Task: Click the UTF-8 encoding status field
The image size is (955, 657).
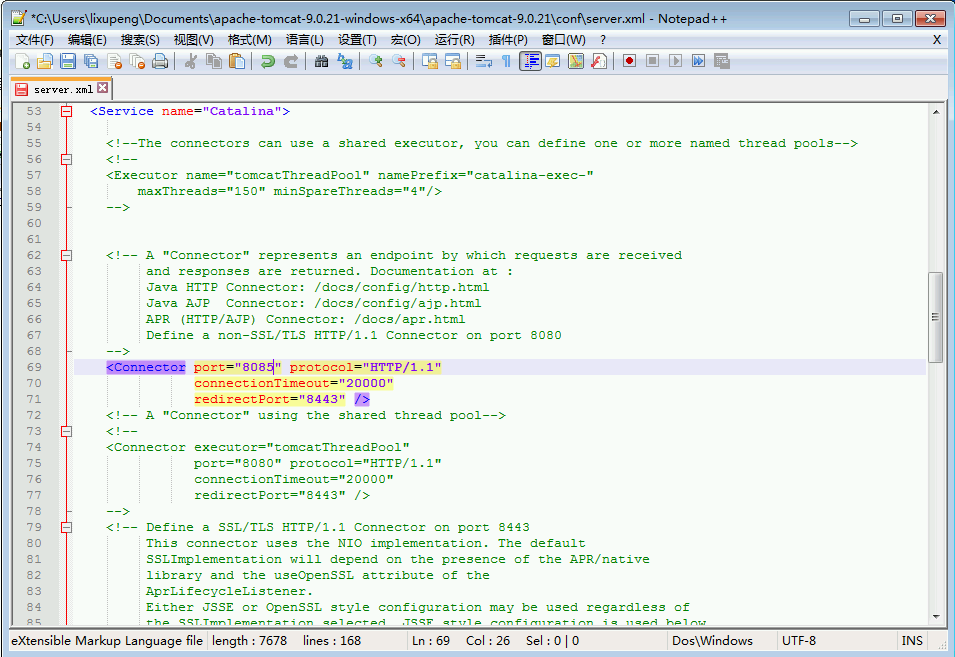Action: [x=798, y=641]
